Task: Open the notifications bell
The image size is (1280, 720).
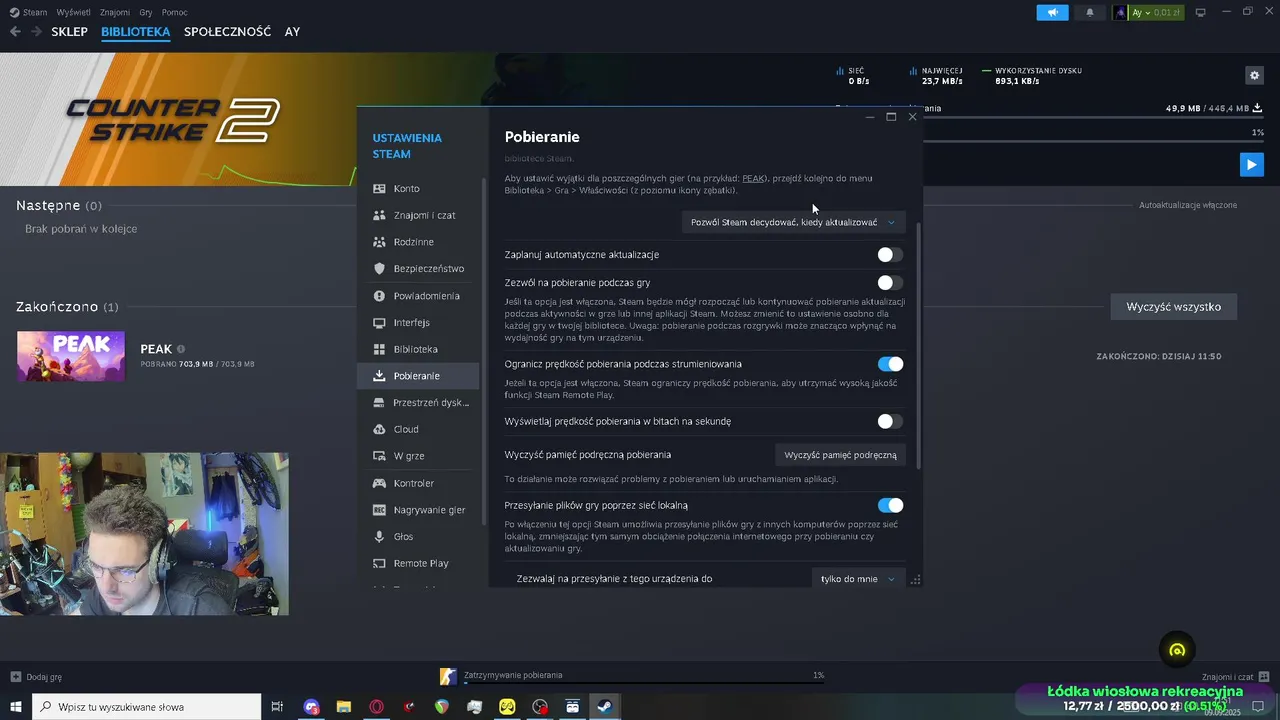Action: (1090, 12)
